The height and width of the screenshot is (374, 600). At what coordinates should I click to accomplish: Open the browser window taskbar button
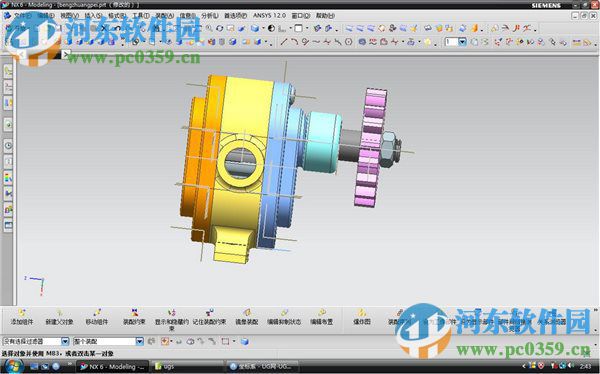(262, 367)
